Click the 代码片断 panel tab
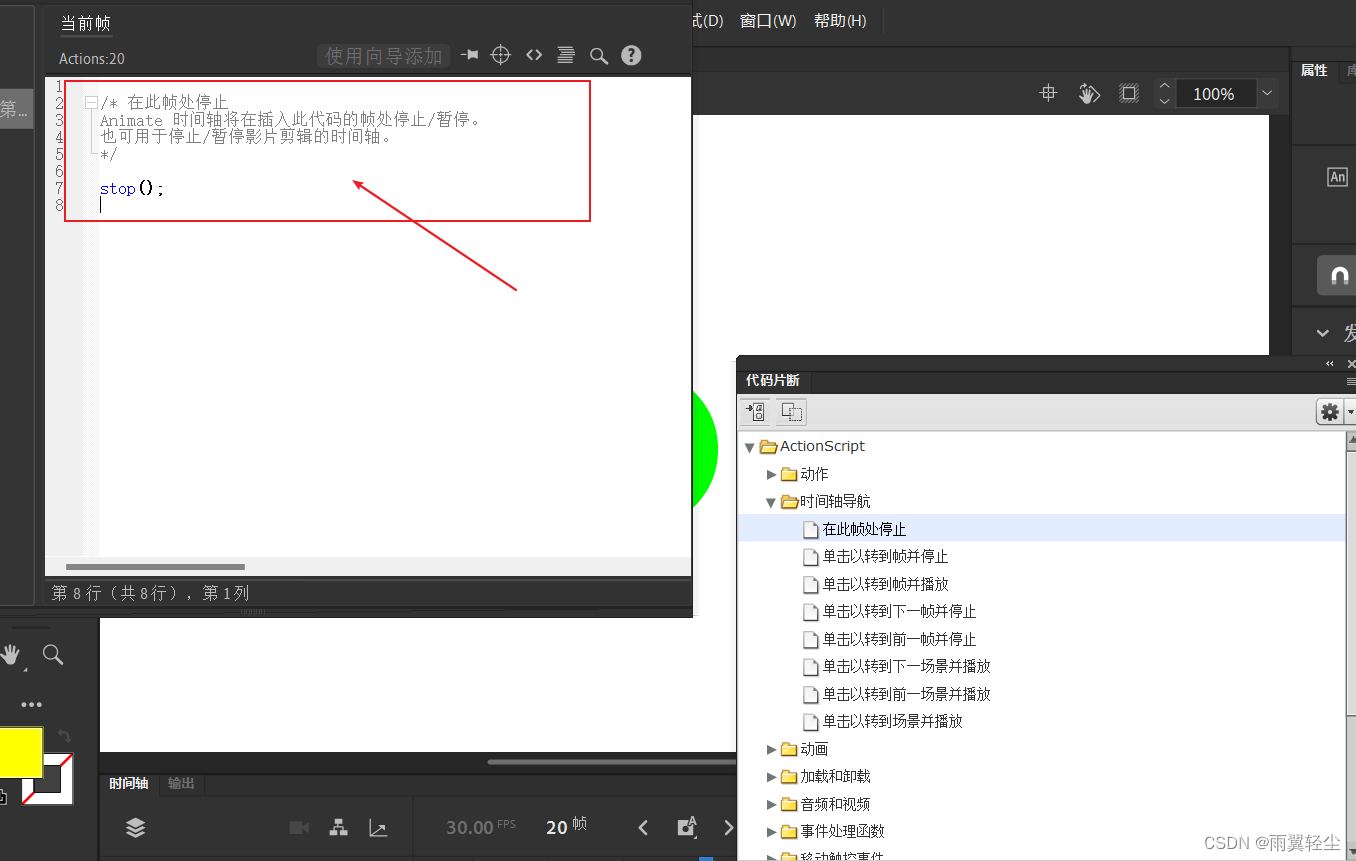 (x=773, y=381)
